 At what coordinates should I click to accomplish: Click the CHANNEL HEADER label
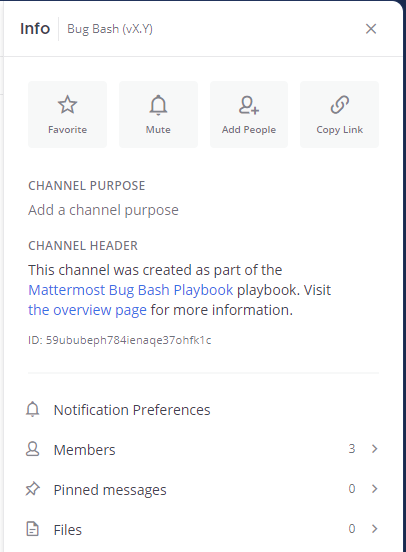click(83, 246)
